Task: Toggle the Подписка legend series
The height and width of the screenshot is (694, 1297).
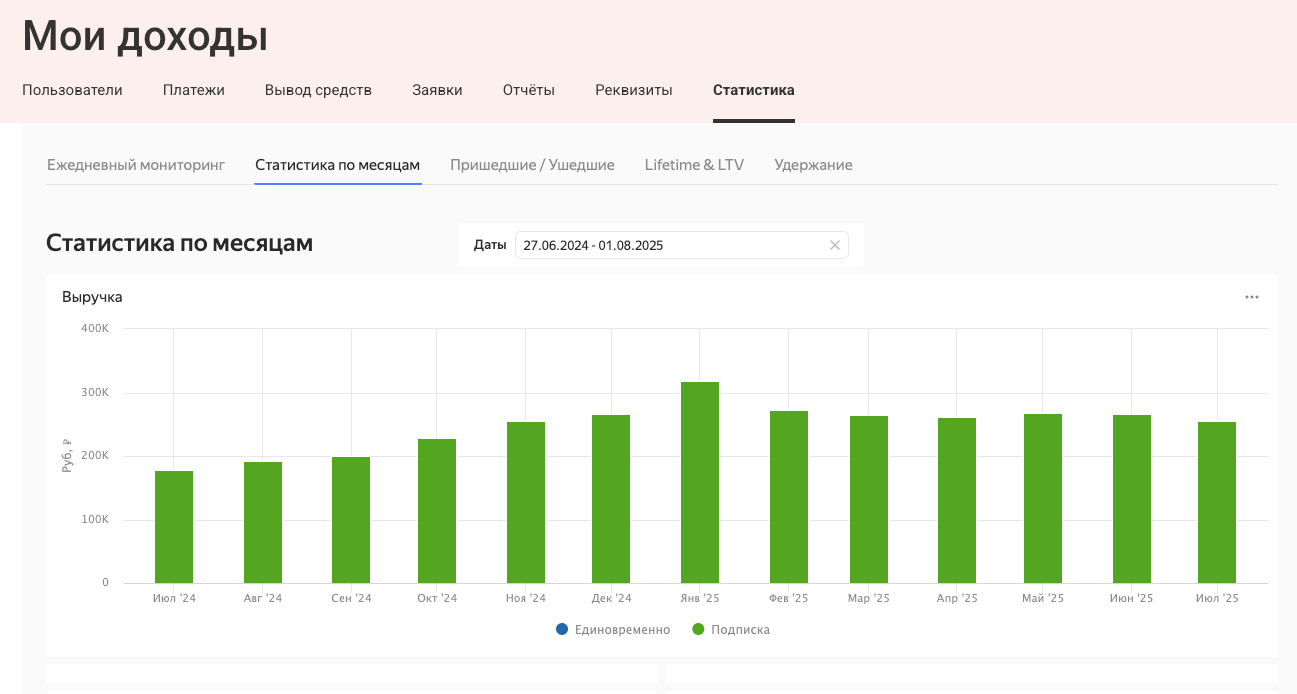Action: point(731,630)
